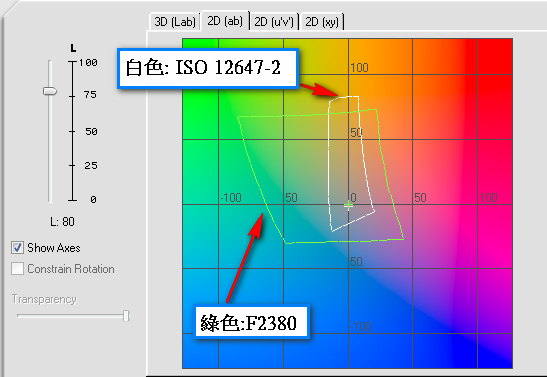Click the Transparency label
Viewport: 547px width, 377px height.
(x=44, y=299)
